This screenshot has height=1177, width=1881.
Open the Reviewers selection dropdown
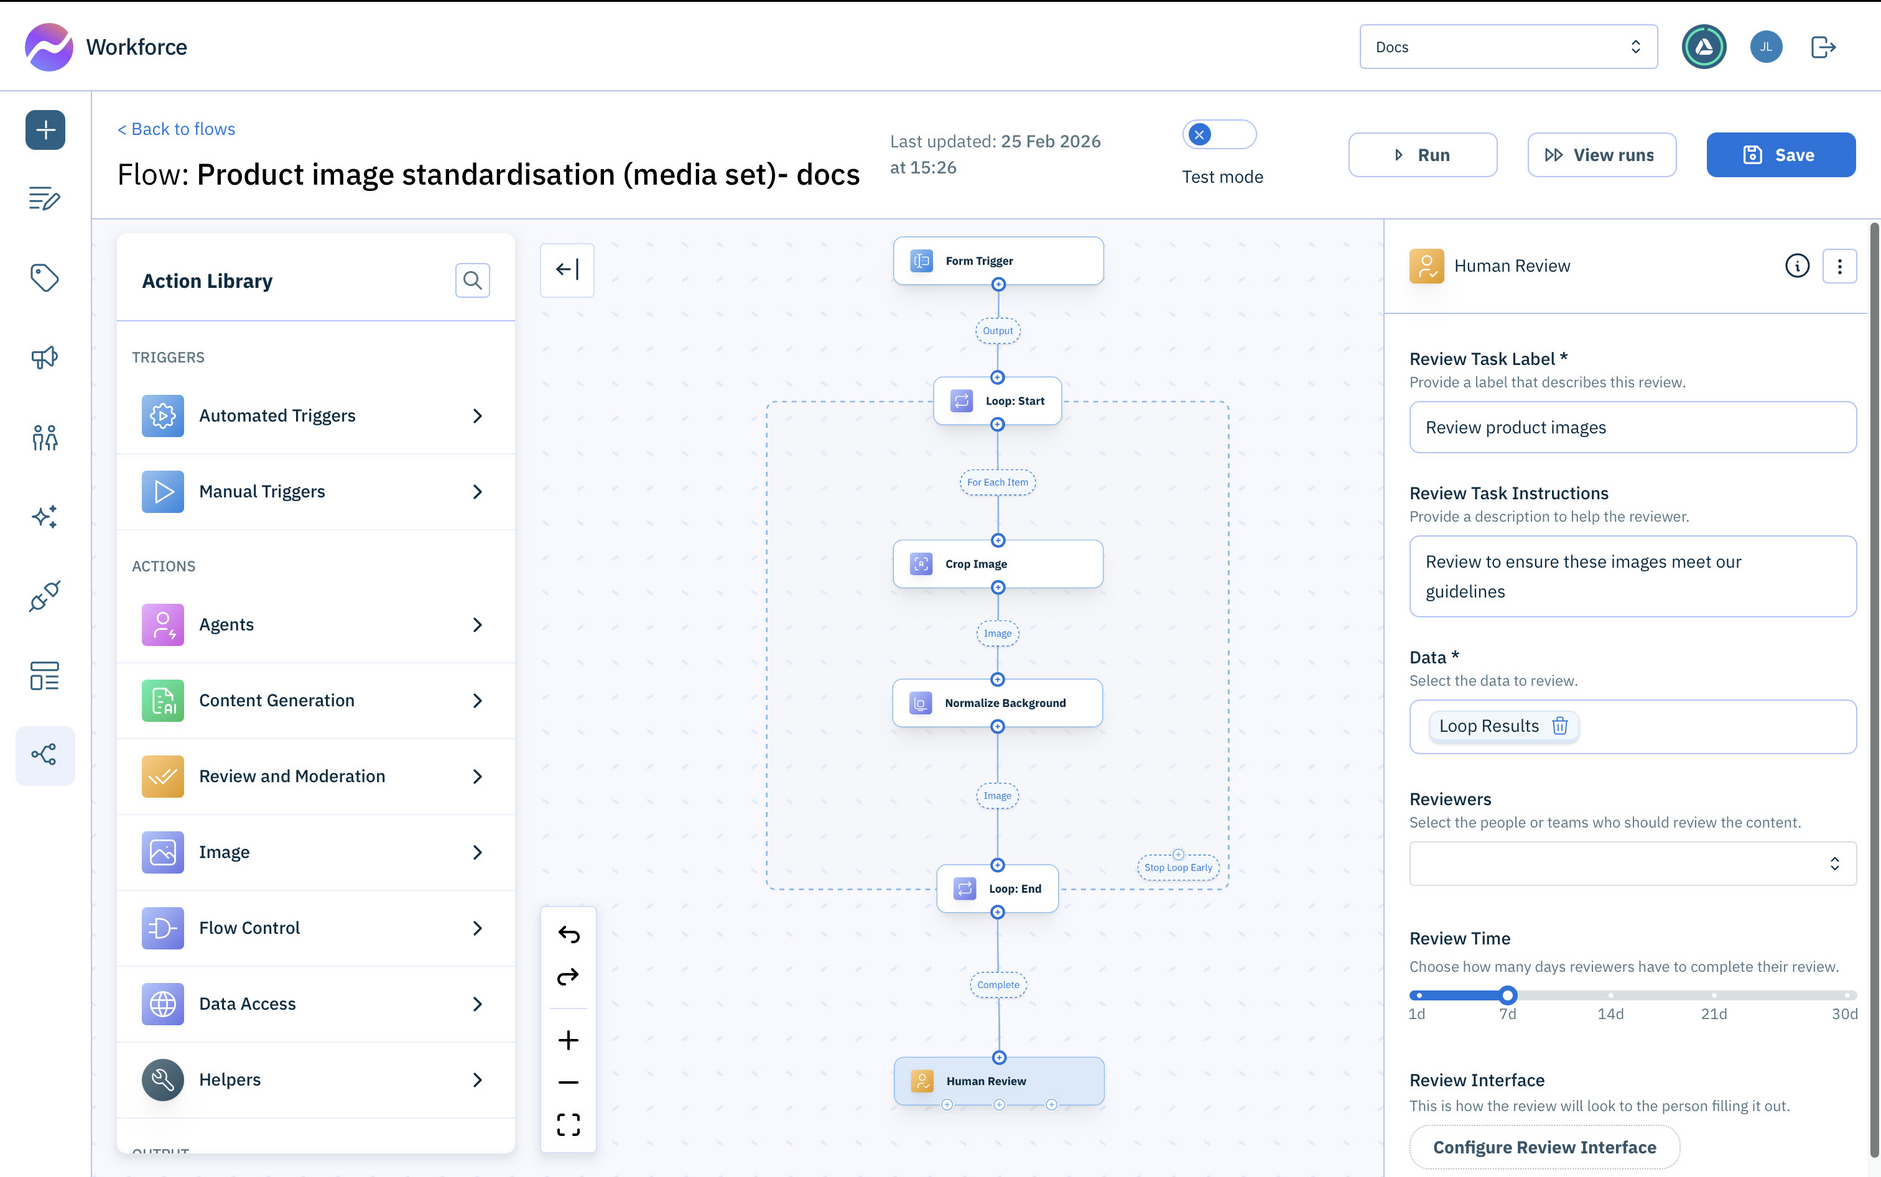click(x=1632, y=863)
